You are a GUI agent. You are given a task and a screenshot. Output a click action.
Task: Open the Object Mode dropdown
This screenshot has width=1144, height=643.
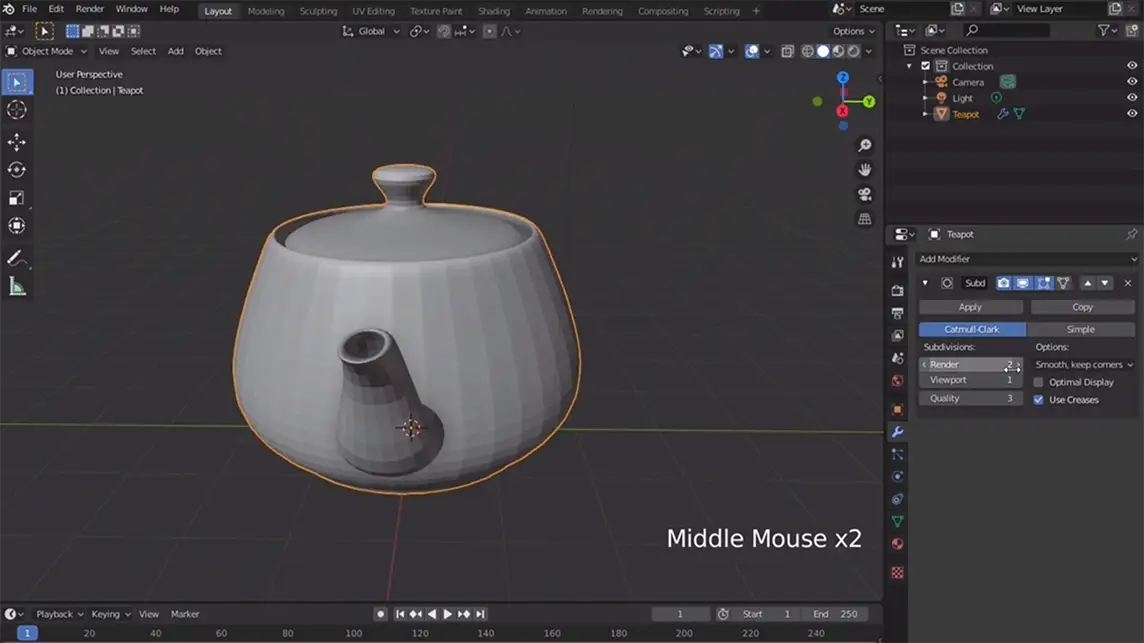point(47,51)
